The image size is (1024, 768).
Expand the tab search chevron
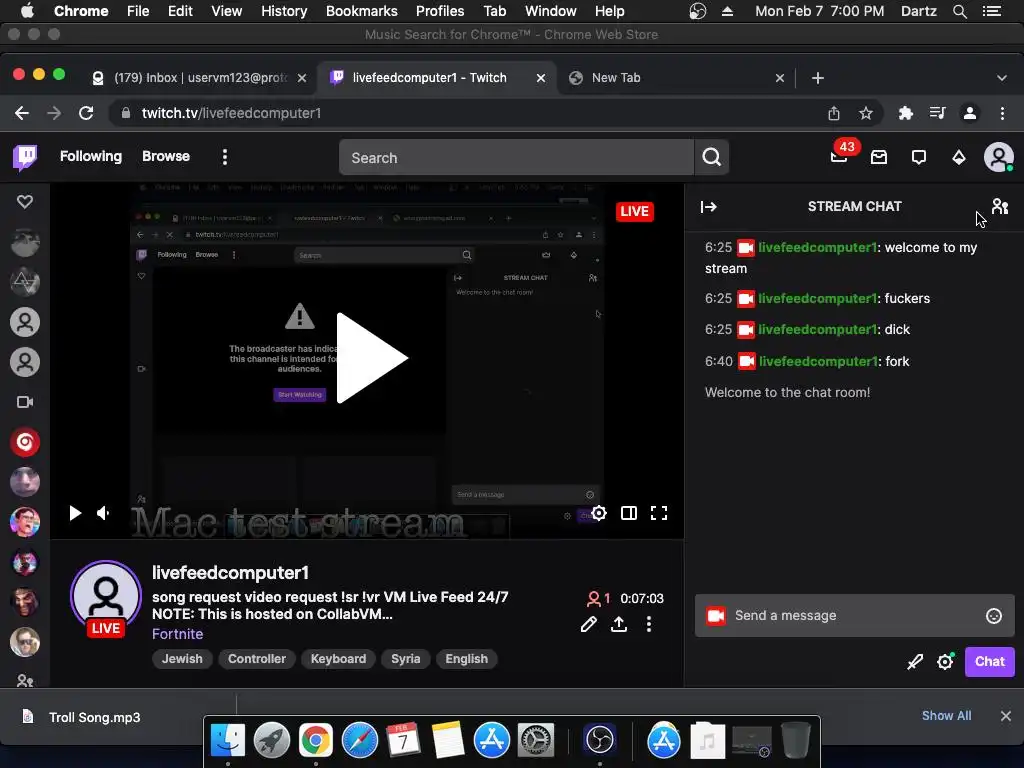[x=1002, y=78]
